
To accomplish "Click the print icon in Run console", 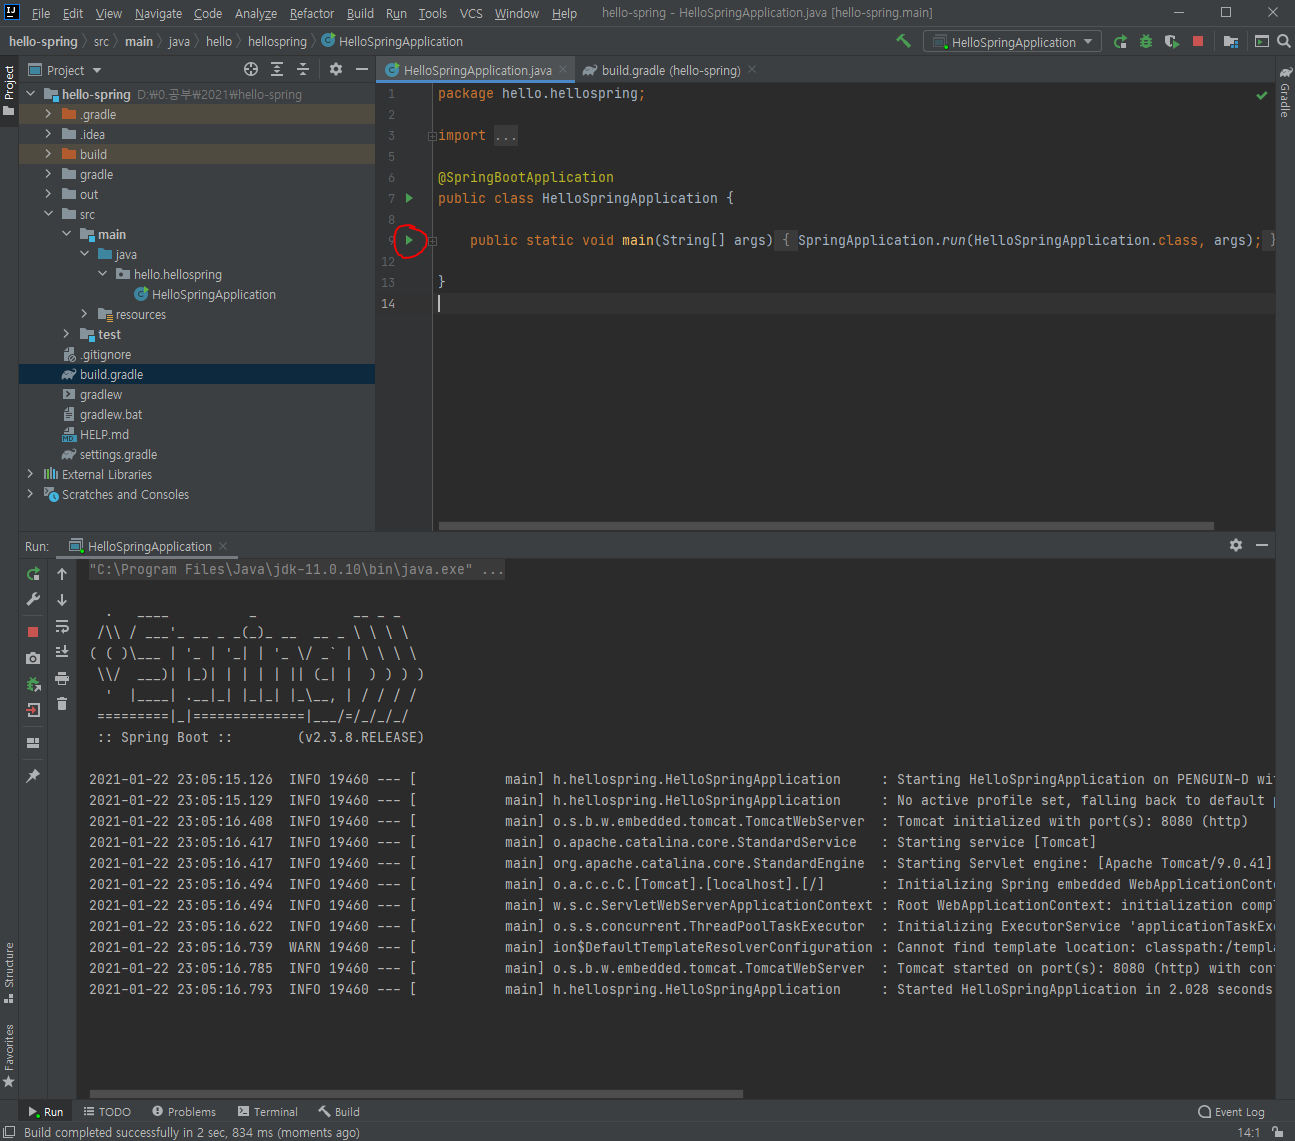I will coord(62,678).
